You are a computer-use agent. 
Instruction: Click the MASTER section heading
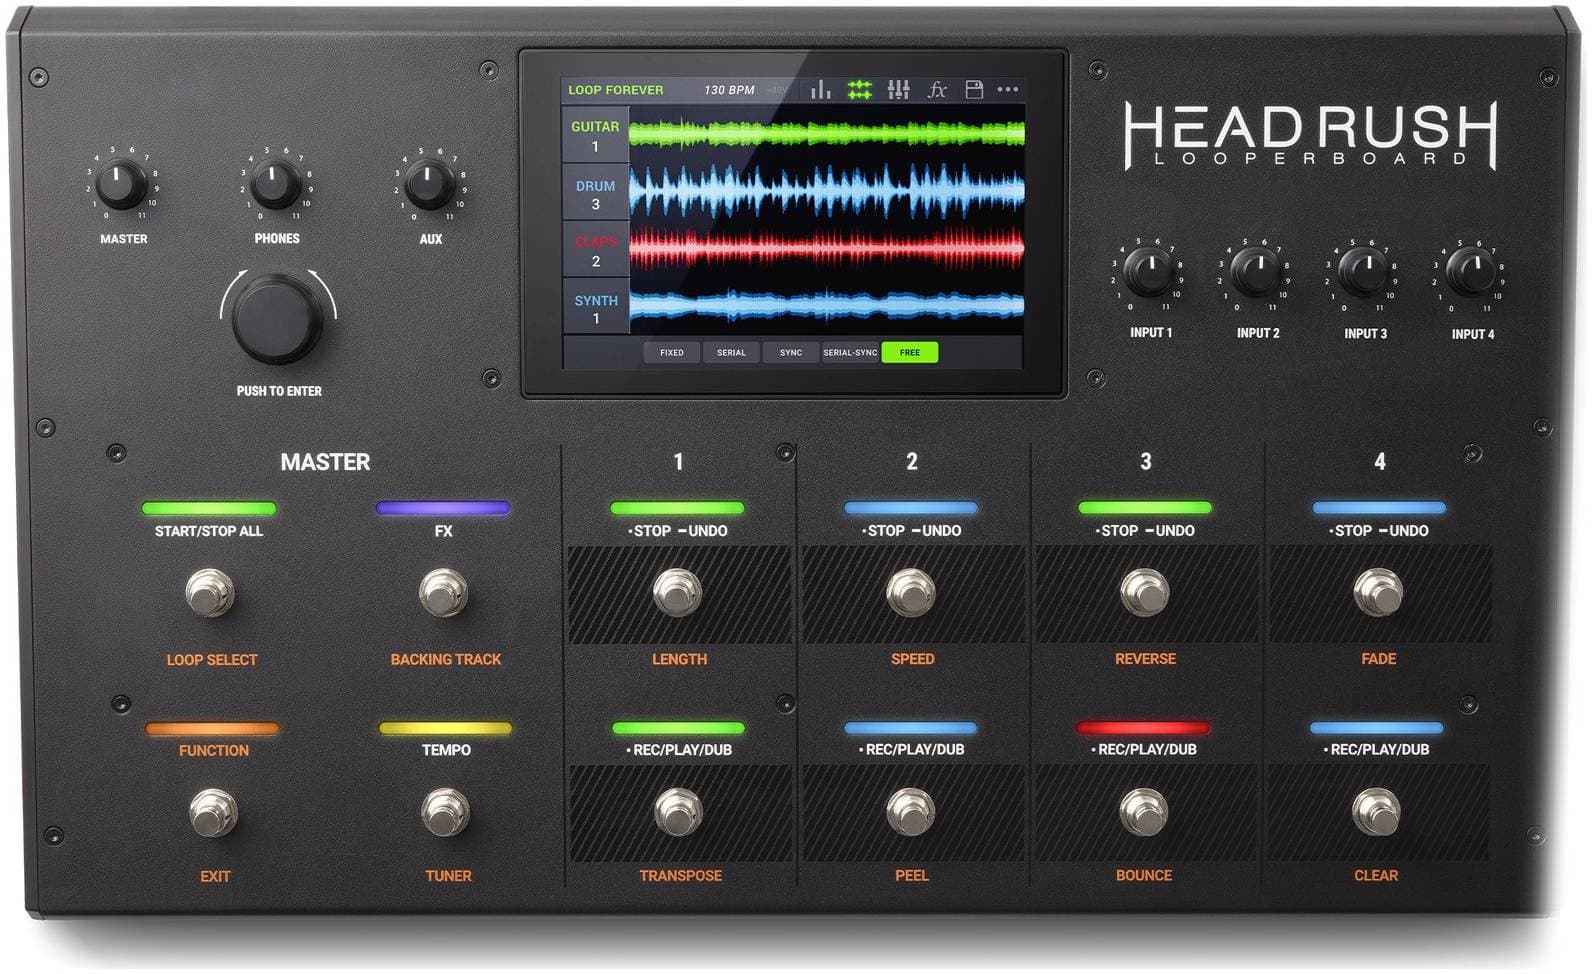pos(325,462)
